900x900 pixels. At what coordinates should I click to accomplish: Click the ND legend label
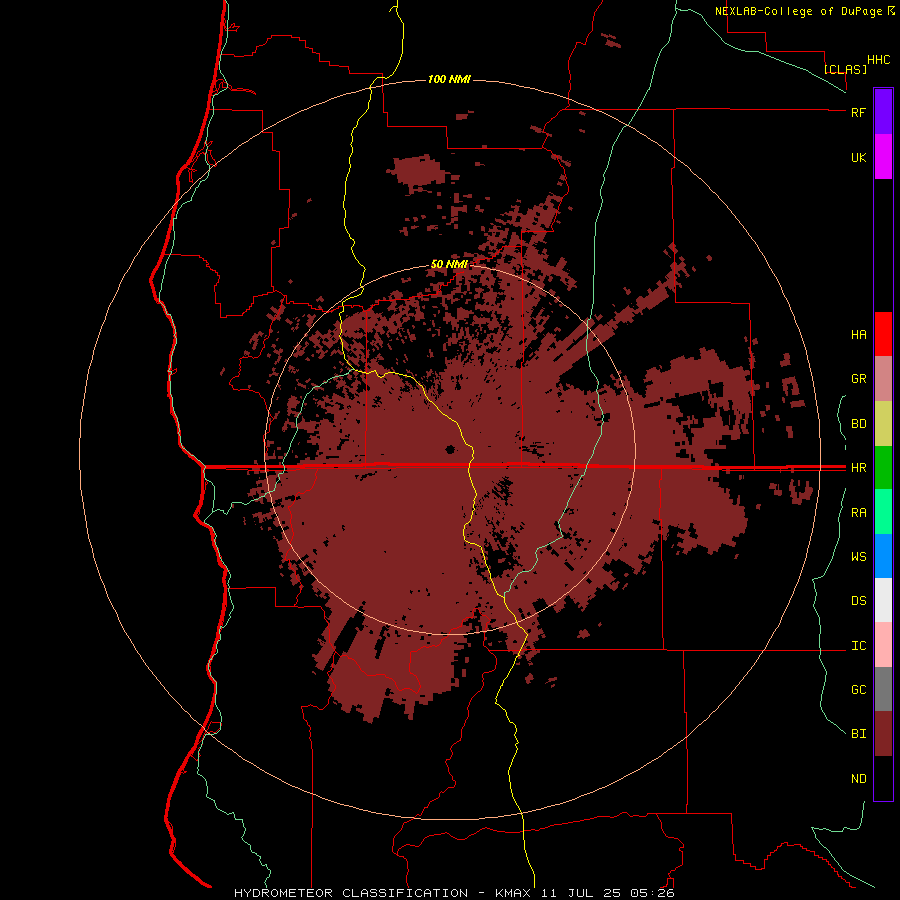[x=858, y=779]
